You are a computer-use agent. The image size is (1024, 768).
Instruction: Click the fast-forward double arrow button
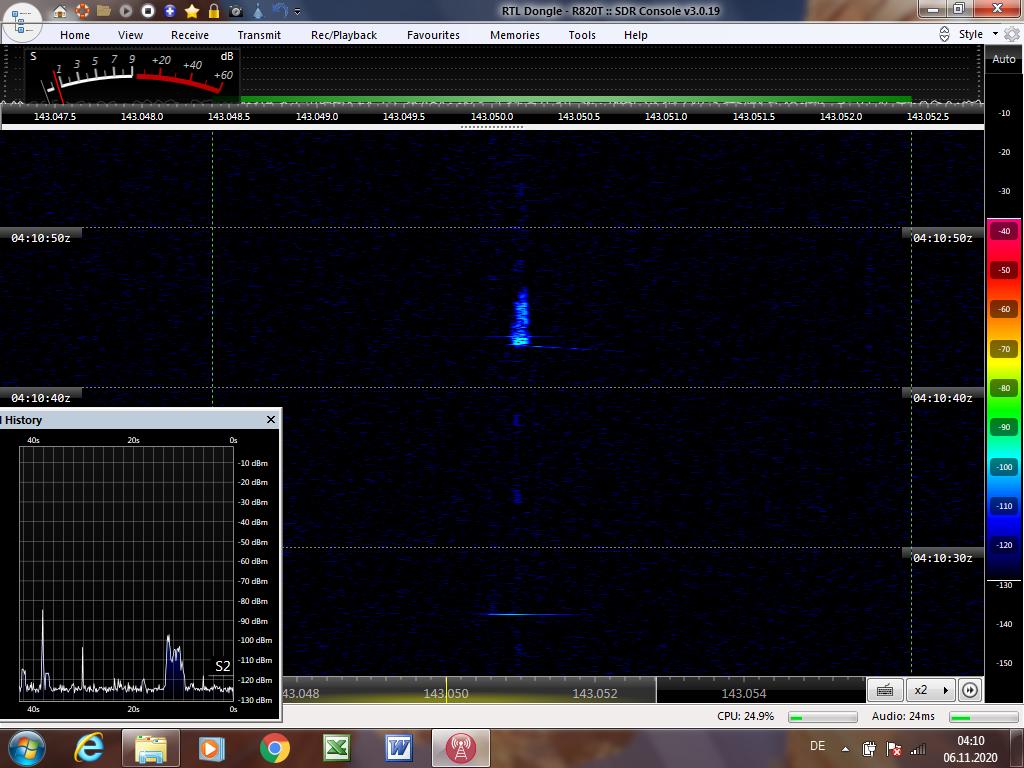[x=970, y=690]
